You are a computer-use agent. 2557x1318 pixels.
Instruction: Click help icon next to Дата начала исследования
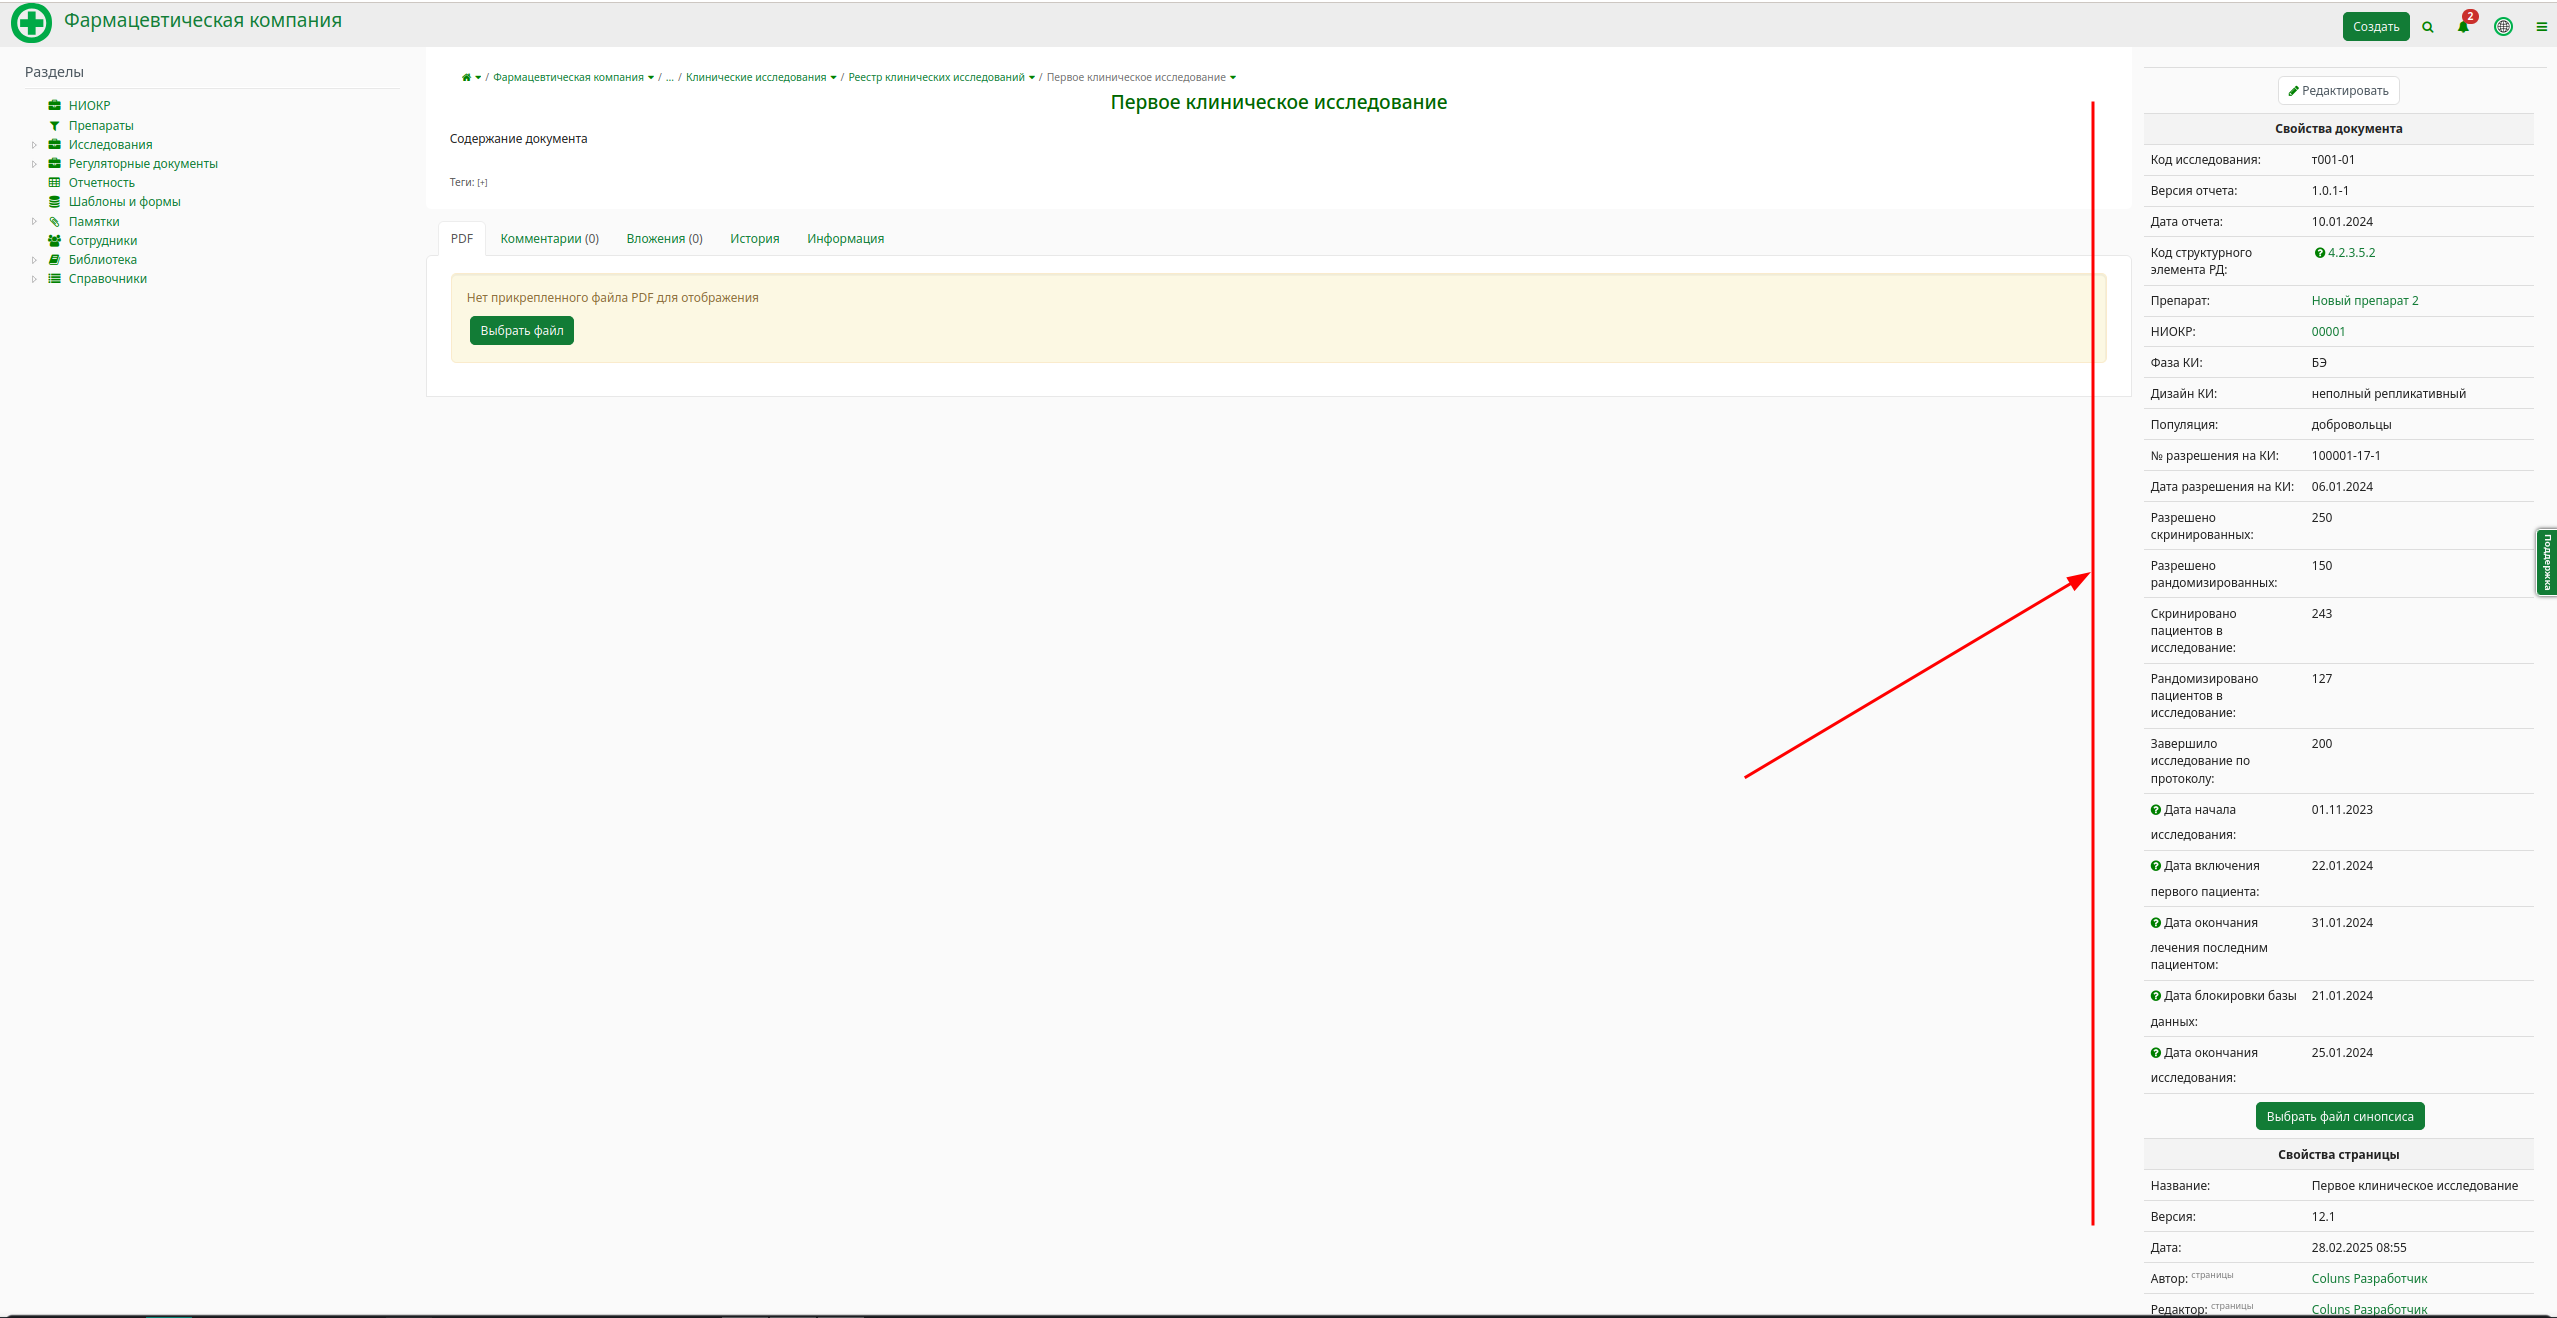click(2156, 810)
